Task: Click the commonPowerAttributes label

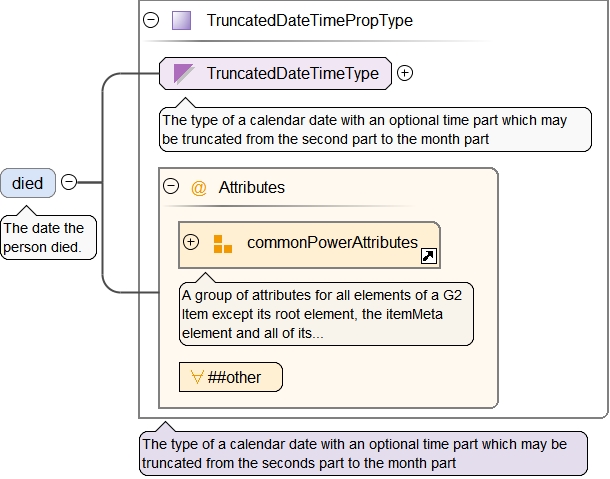Action: (332, 242)
